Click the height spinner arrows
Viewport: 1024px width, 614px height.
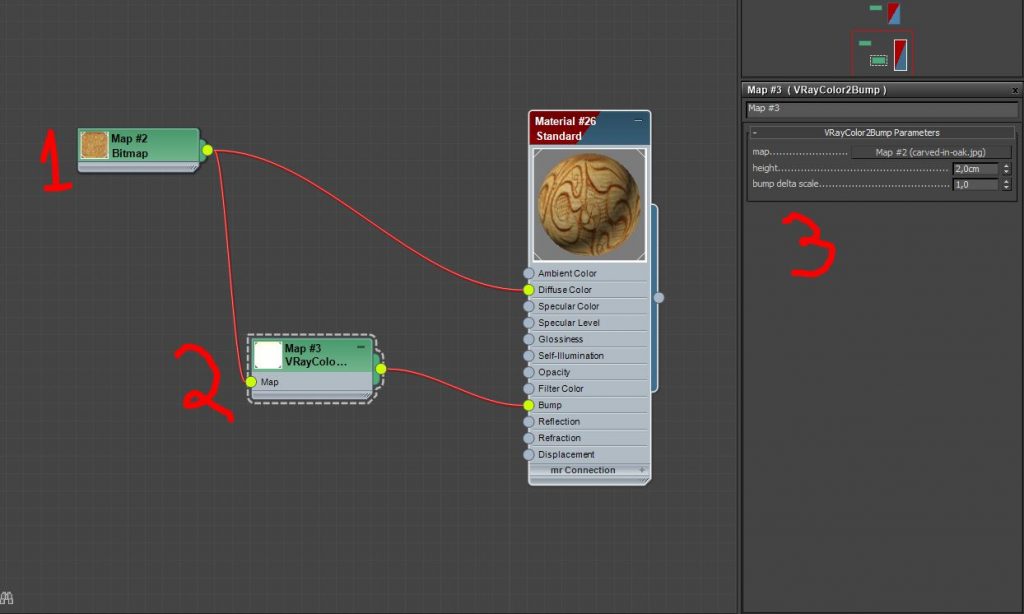click(x=1006, y=169)
